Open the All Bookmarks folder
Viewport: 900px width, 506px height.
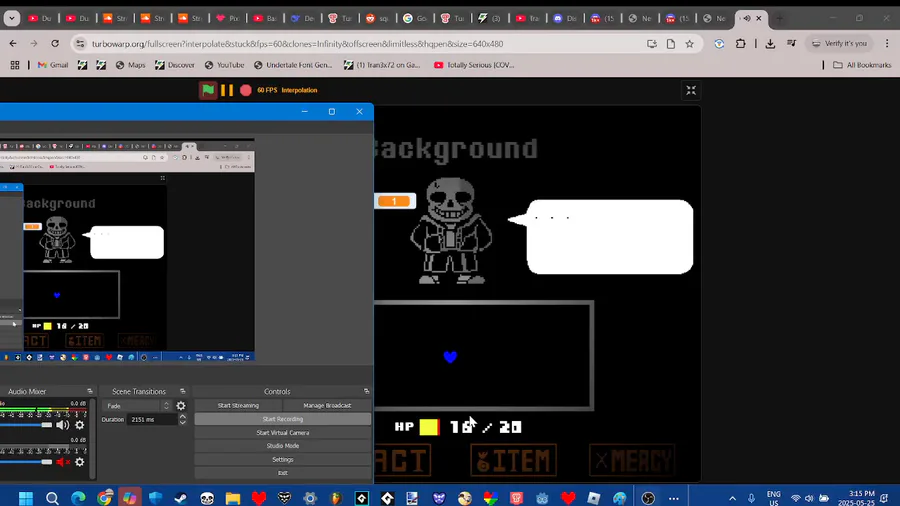tap(862, 65)
